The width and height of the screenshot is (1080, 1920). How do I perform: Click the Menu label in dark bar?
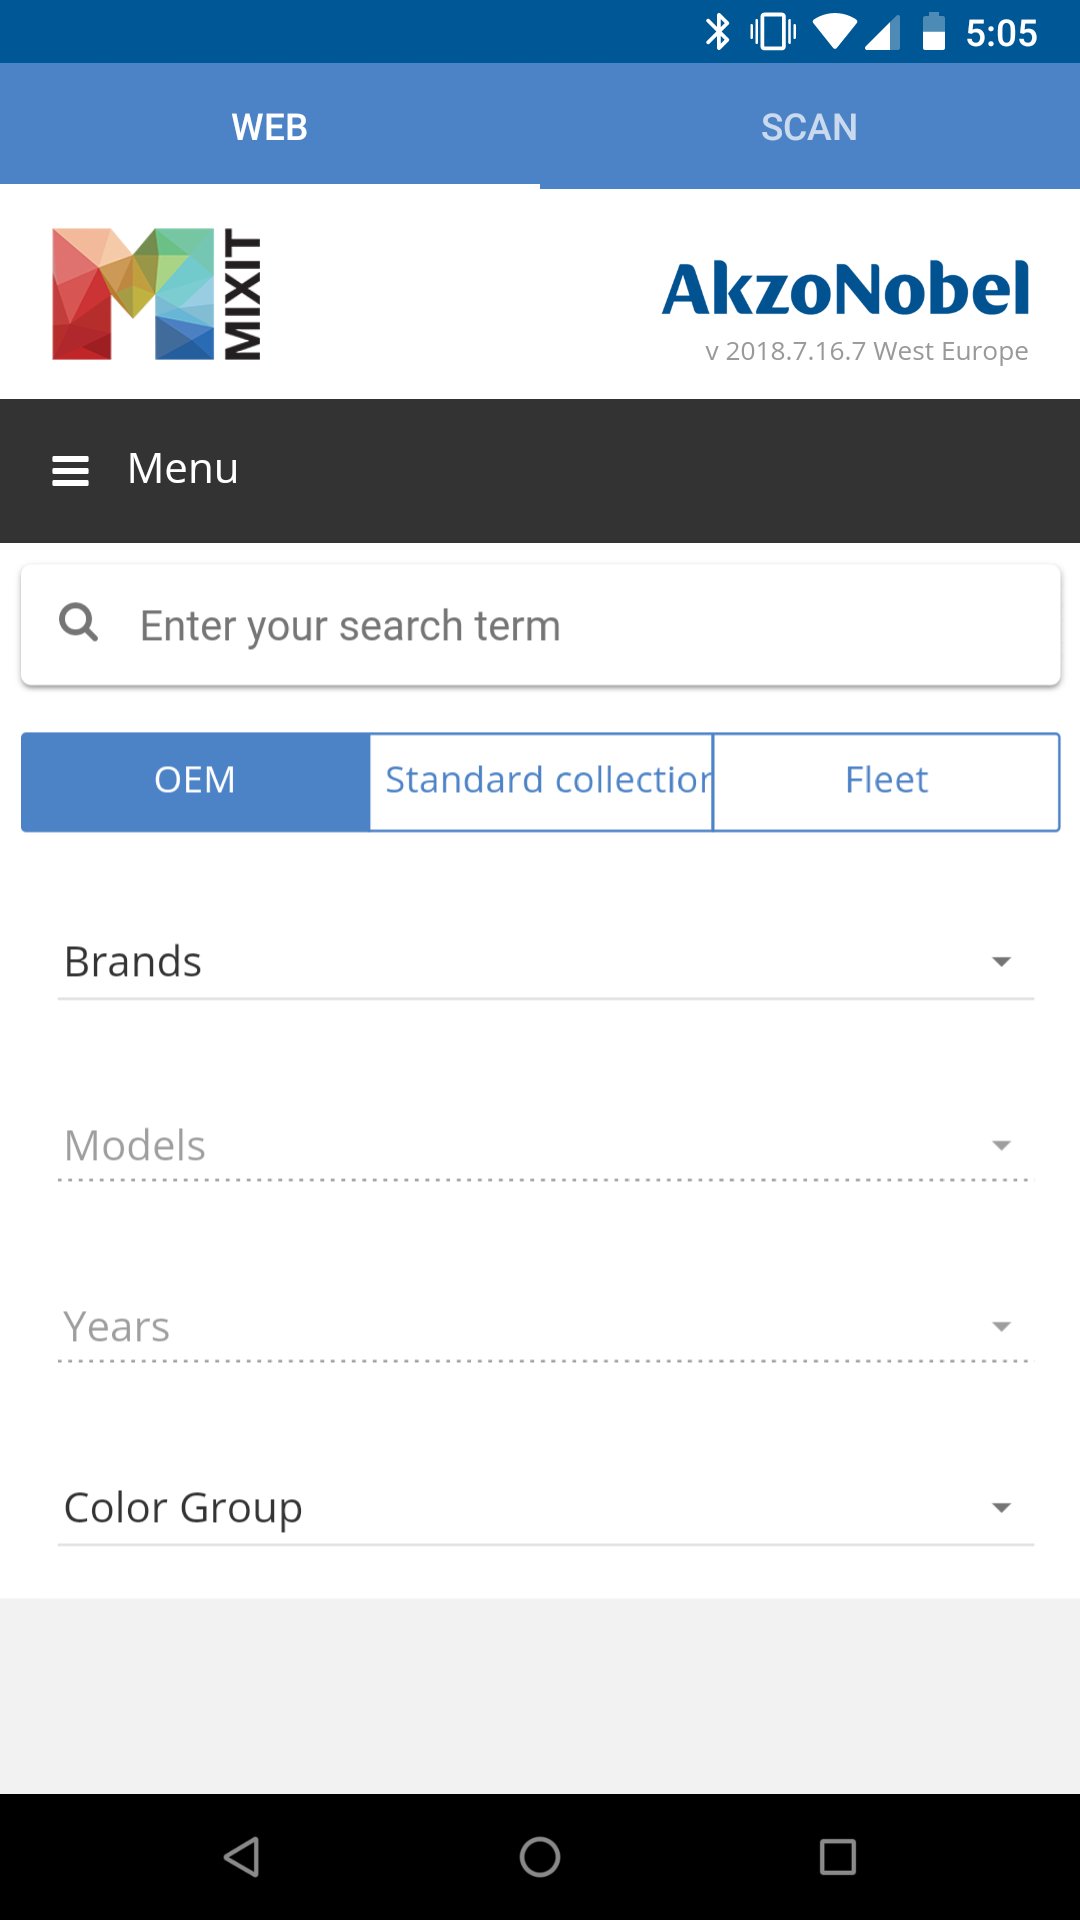point(183,469)
